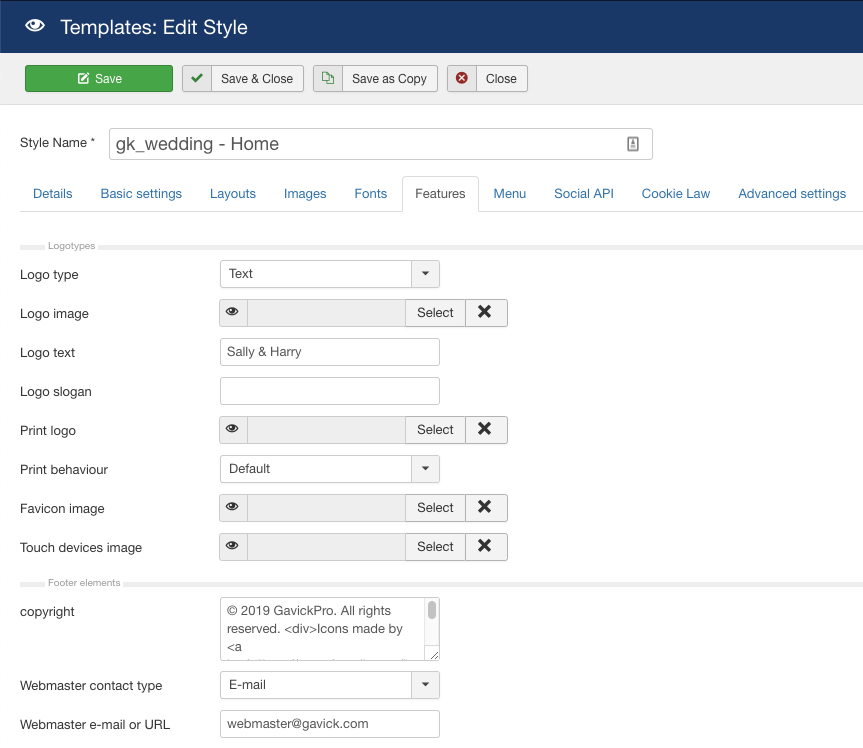Preview Print logo via eye icon
Viewport: 863px width, 748px height.
coord(233,430)
